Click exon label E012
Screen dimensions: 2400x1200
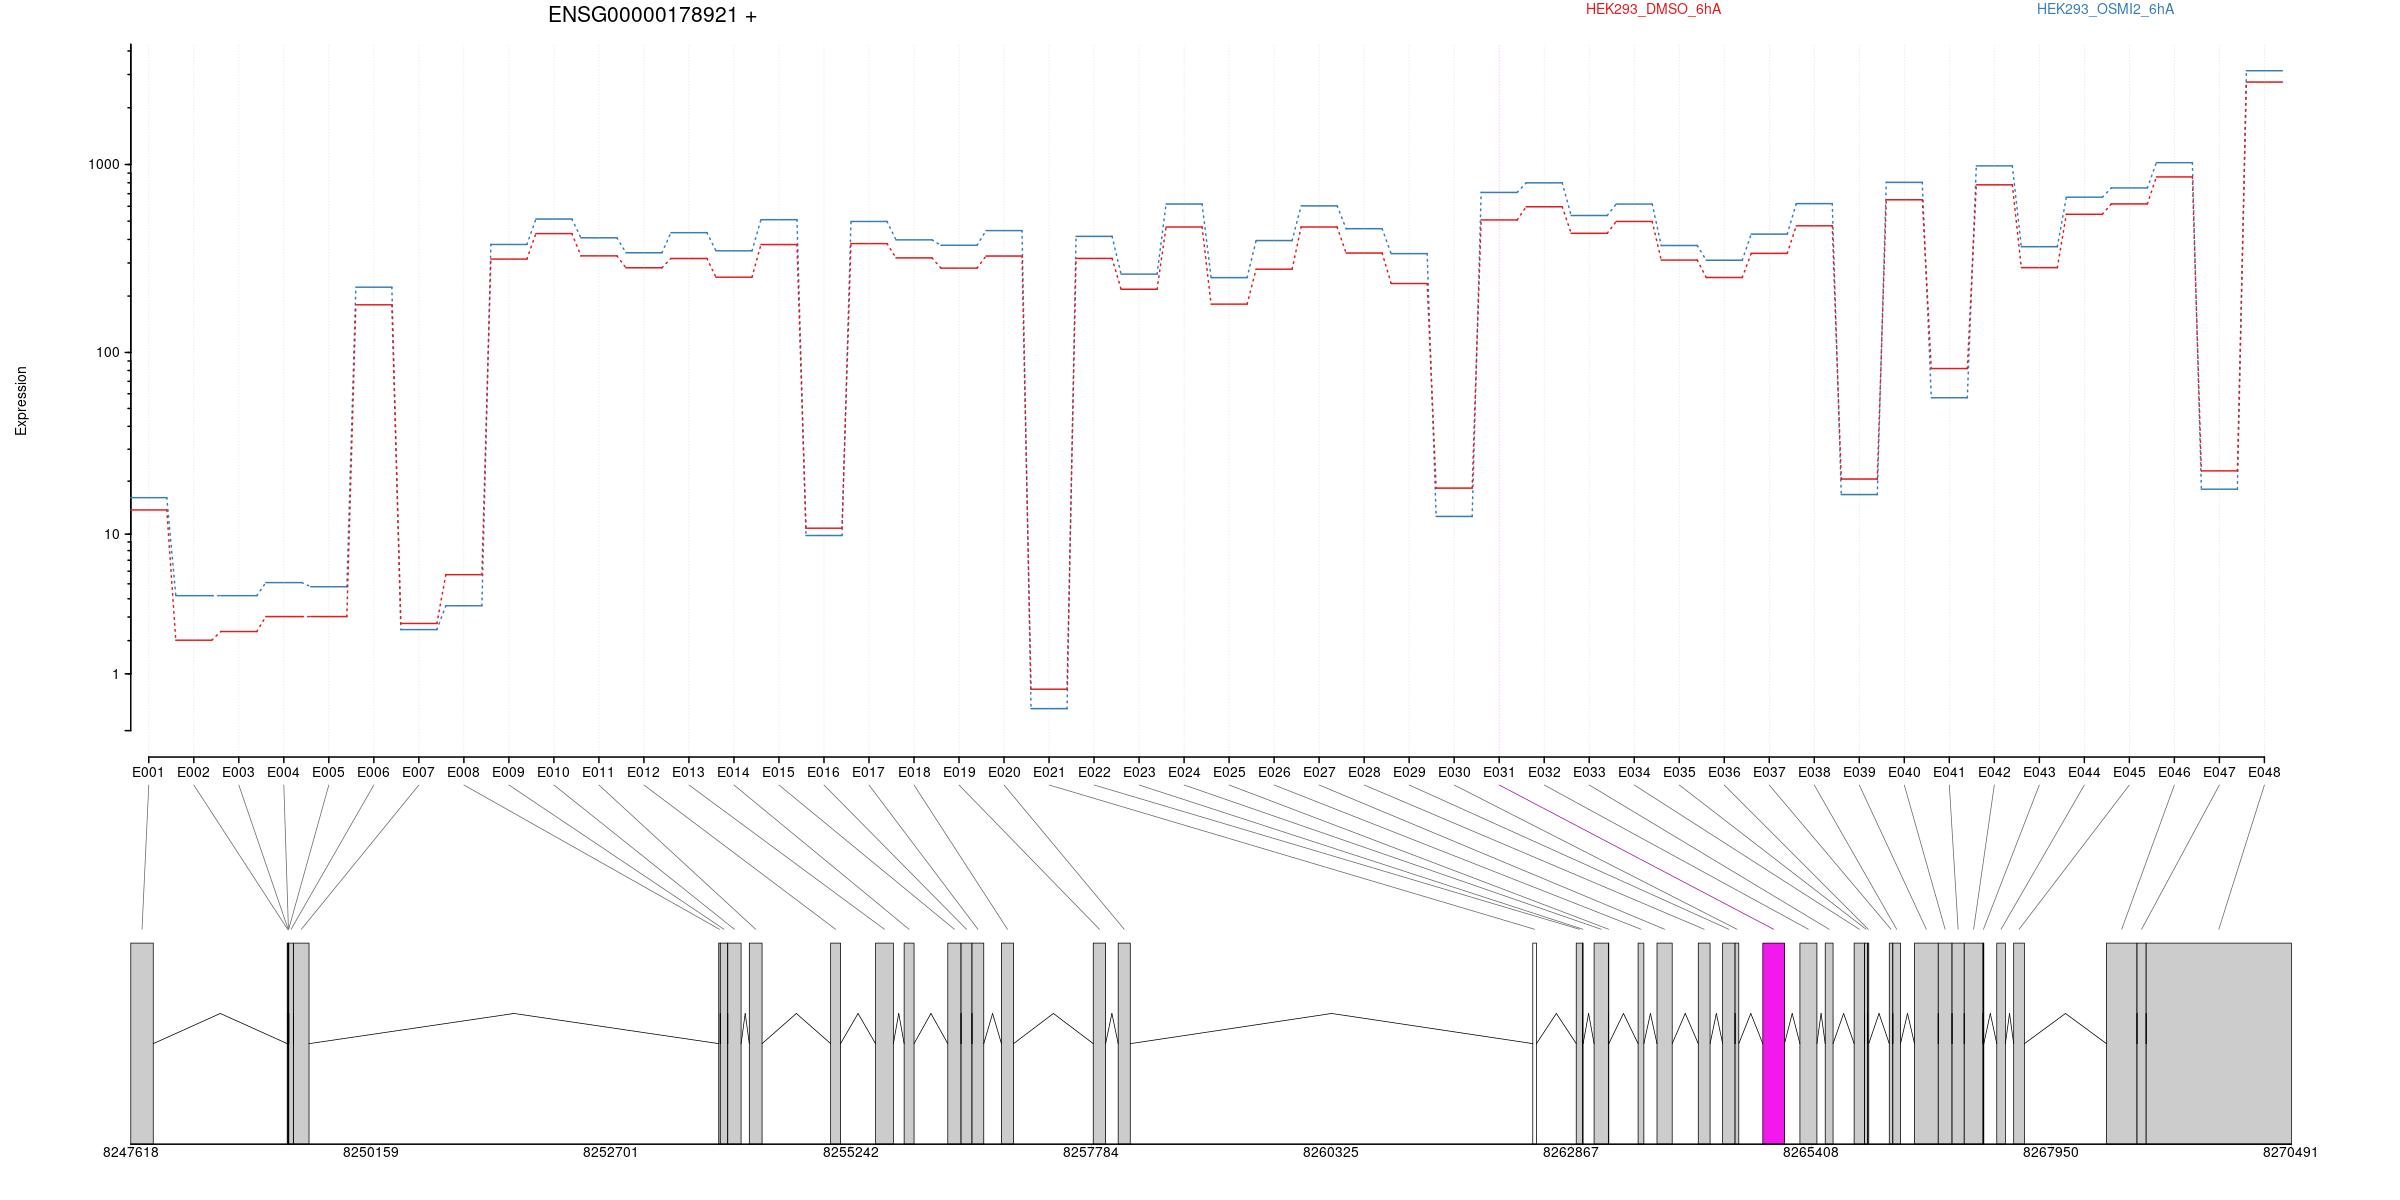[x=643, y=772]
